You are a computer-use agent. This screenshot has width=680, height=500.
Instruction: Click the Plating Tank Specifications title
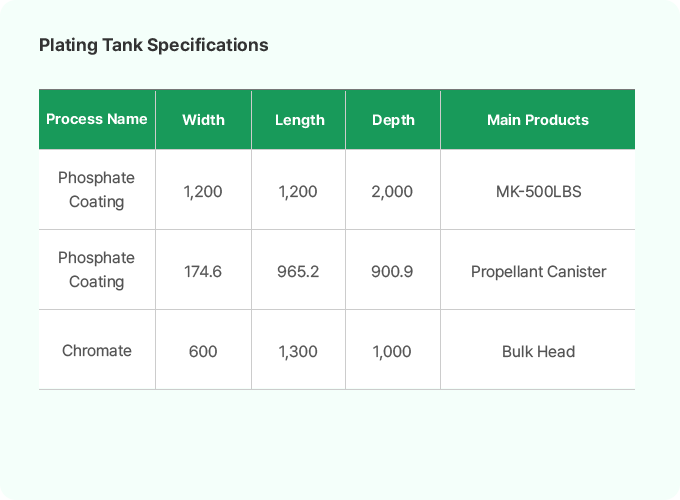(153, 45)
